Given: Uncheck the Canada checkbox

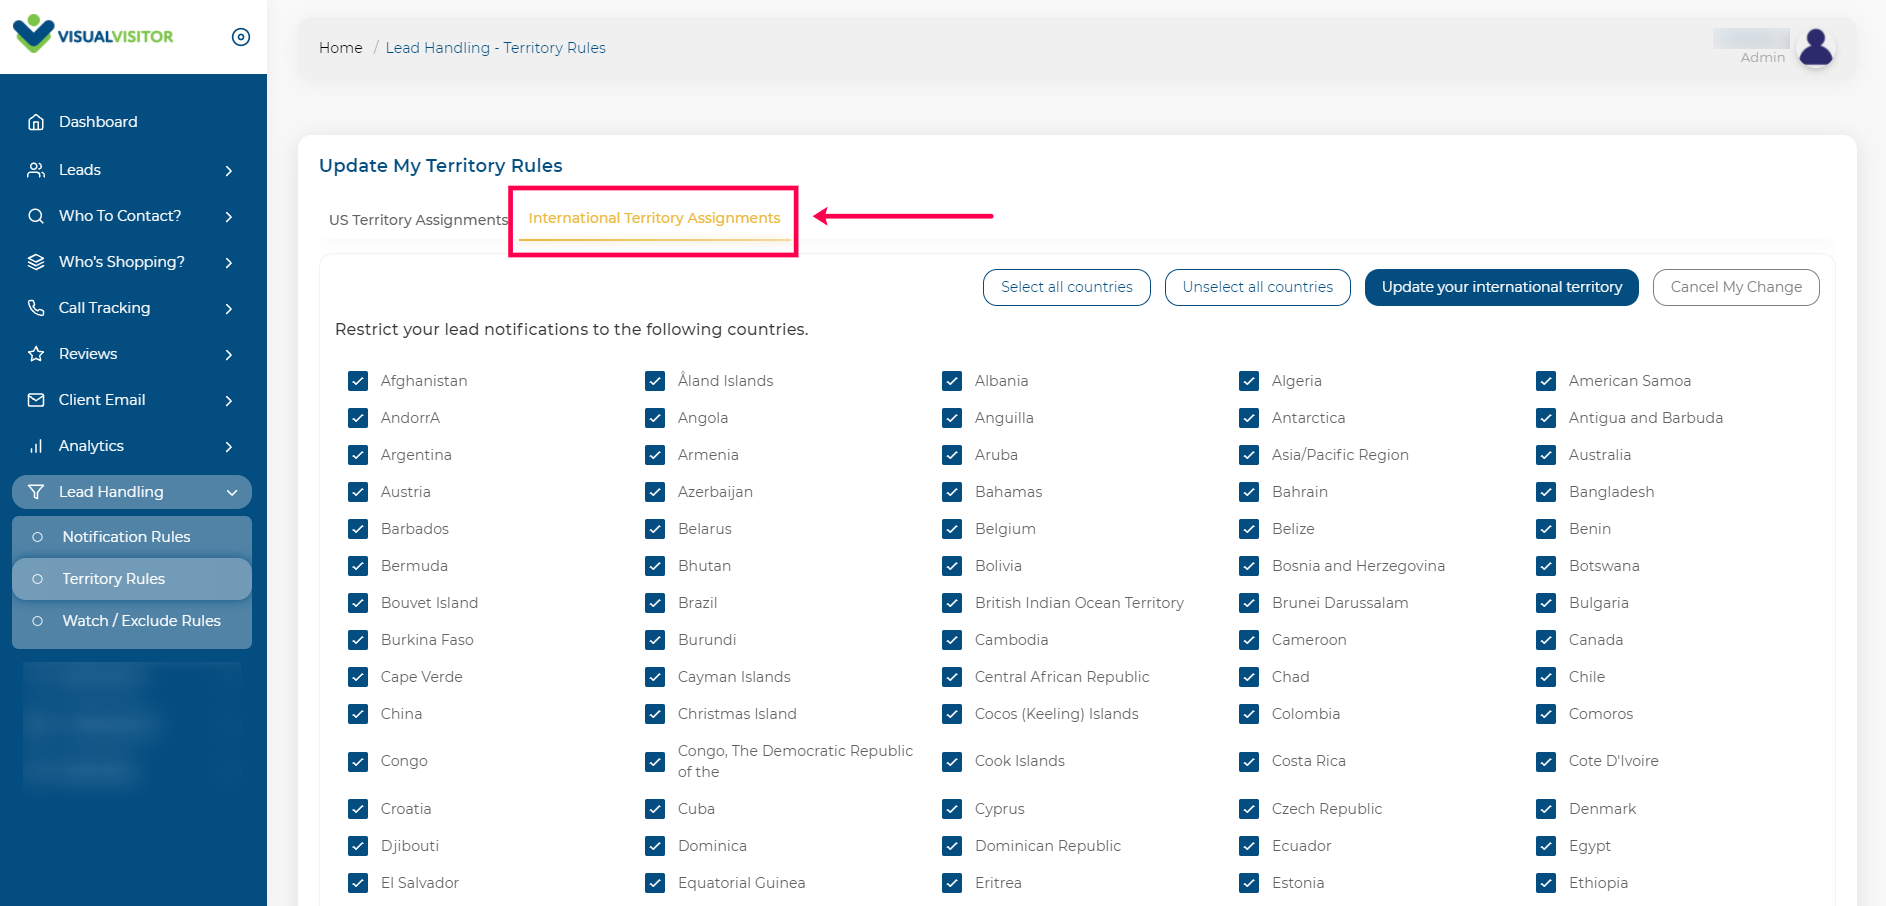Looking at the screenshot, I should pos(1546,640).
